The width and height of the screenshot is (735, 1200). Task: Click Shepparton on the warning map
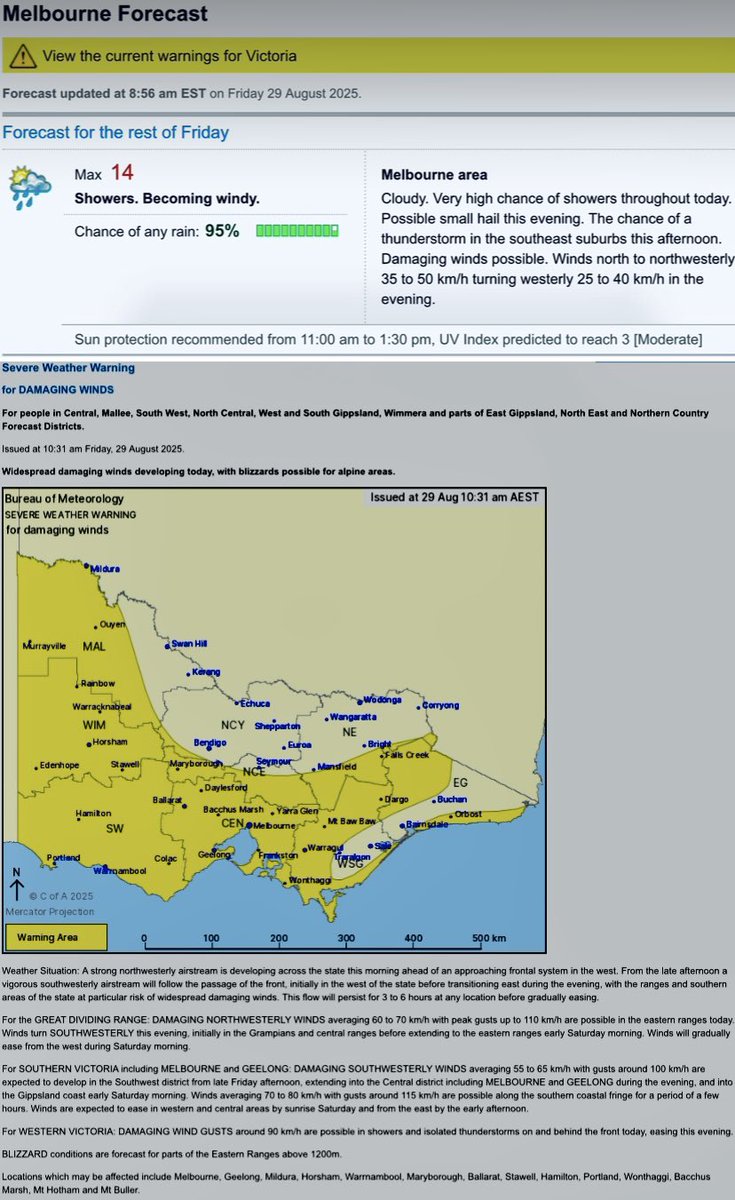277,726
